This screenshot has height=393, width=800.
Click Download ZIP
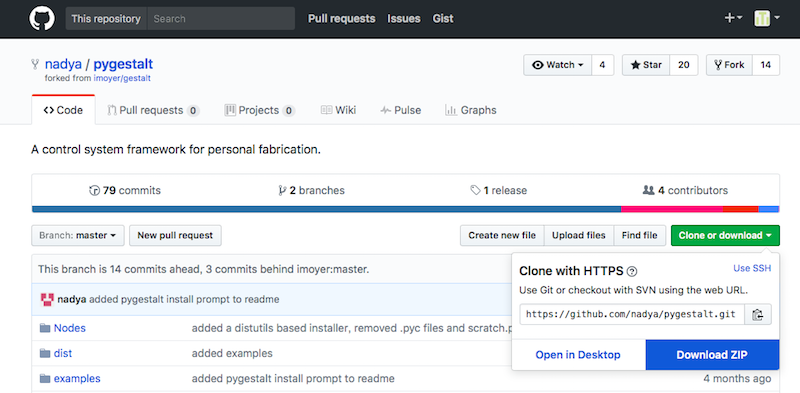click(x=712, y=355)
